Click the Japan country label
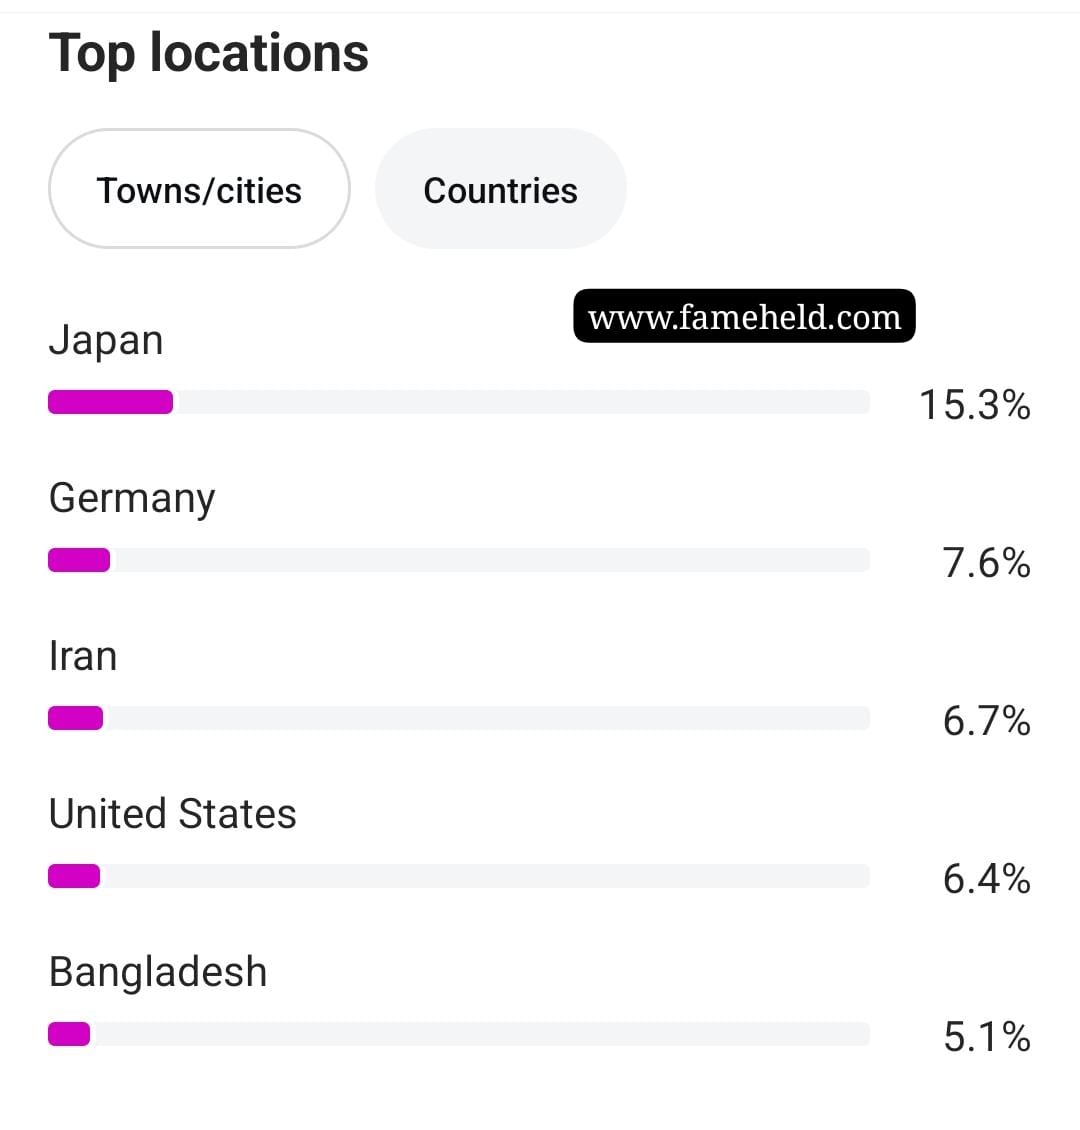Image resolution: width=1080 pixels, height=1130 pixels. 106,341
